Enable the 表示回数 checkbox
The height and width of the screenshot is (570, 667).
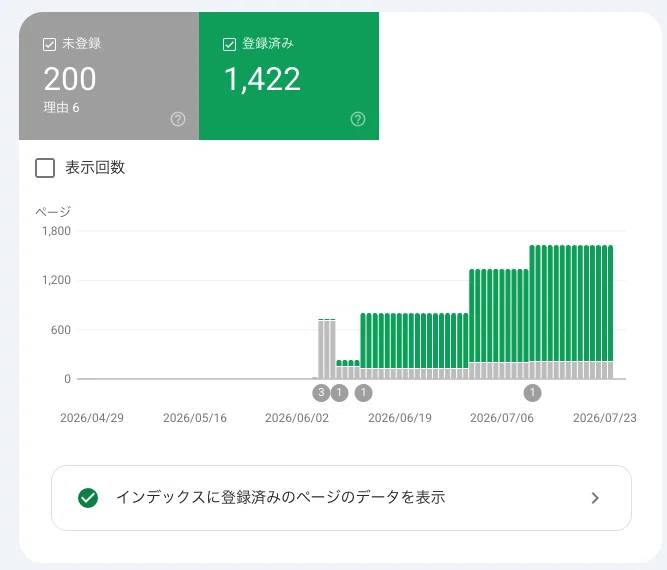point(45,168)
